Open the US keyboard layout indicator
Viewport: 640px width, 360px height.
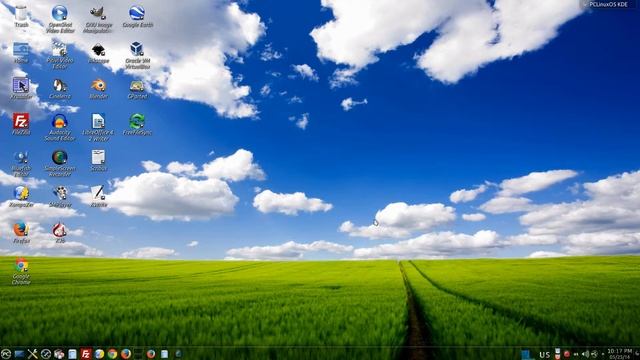[544, 355]
